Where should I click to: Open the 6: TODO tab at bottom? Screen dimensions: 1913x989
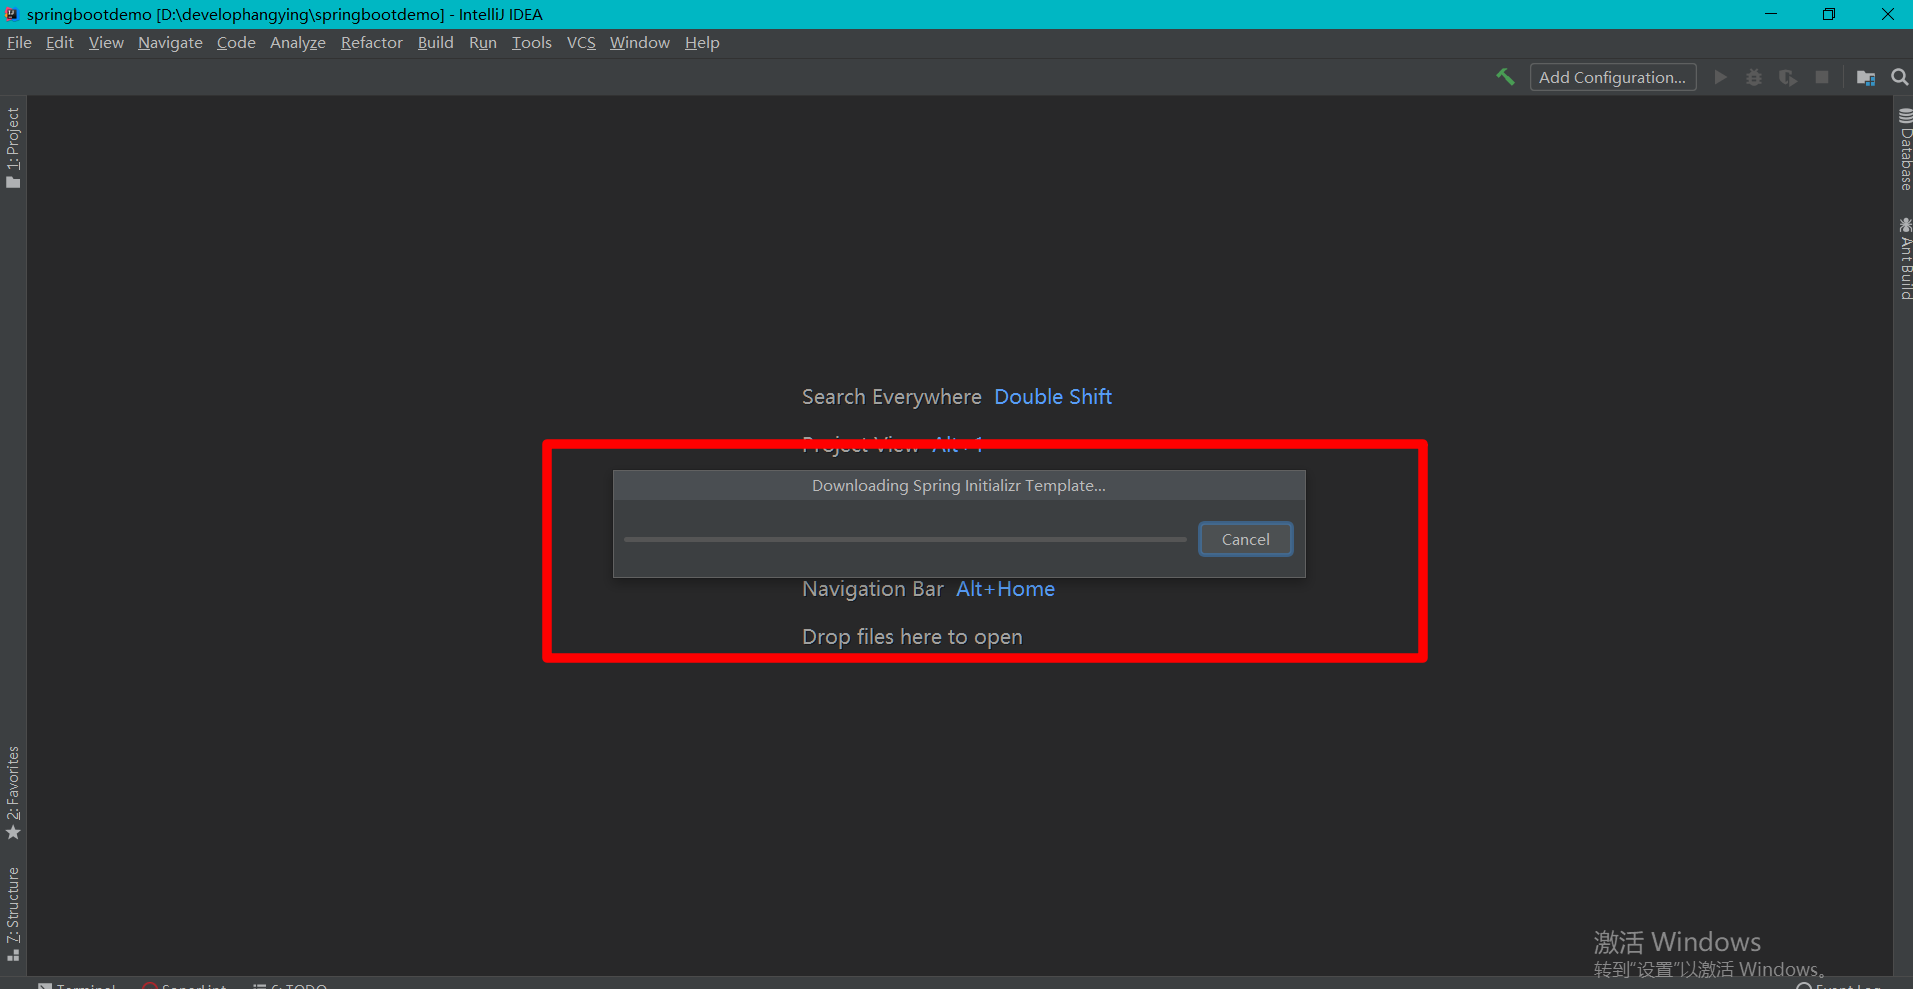tap(290, 984)
